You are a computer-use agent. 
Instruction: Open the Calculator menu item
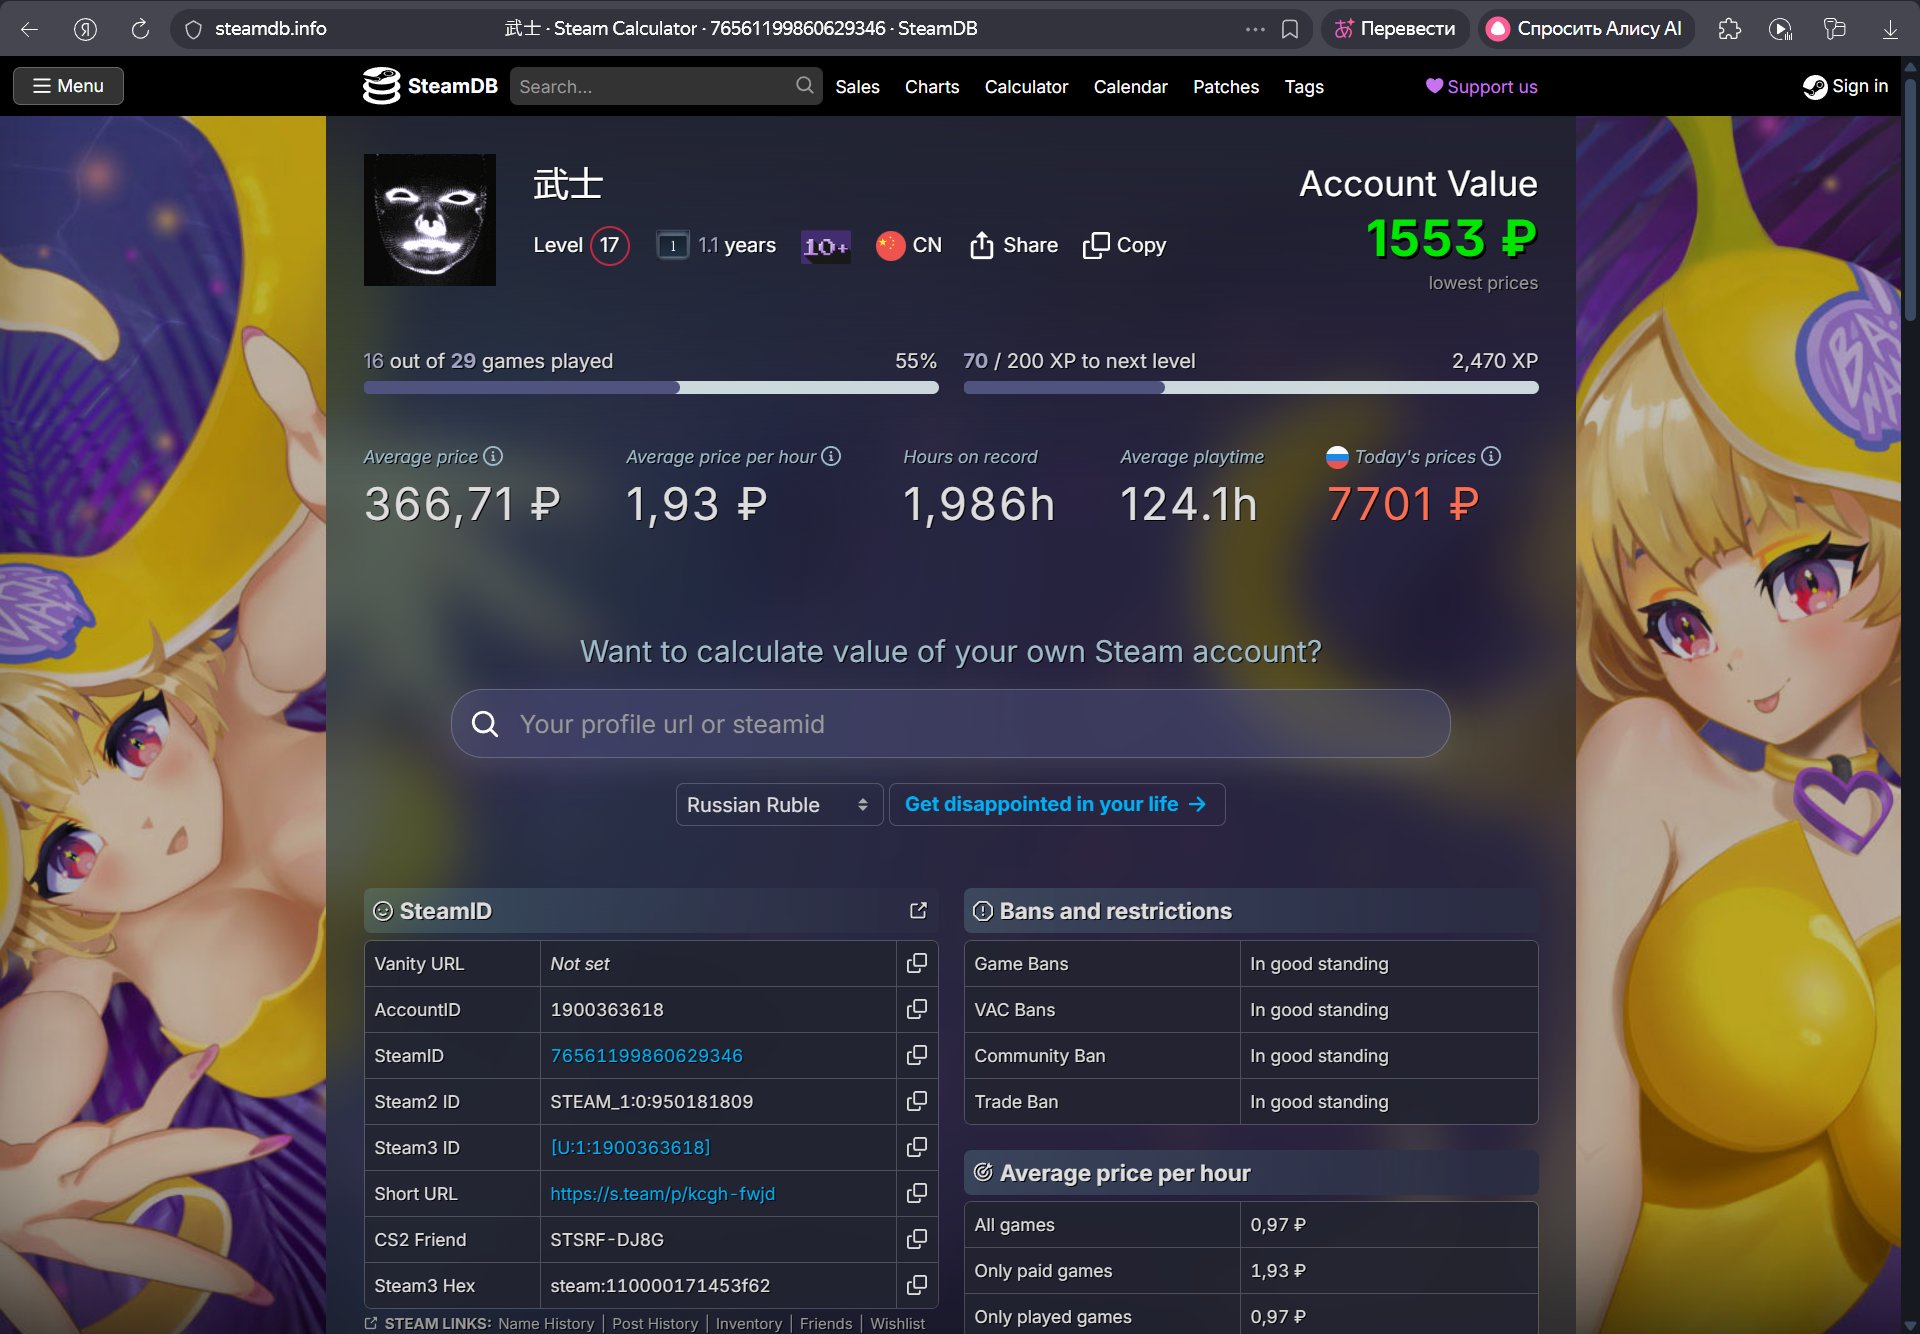[x=1026, y=87]
